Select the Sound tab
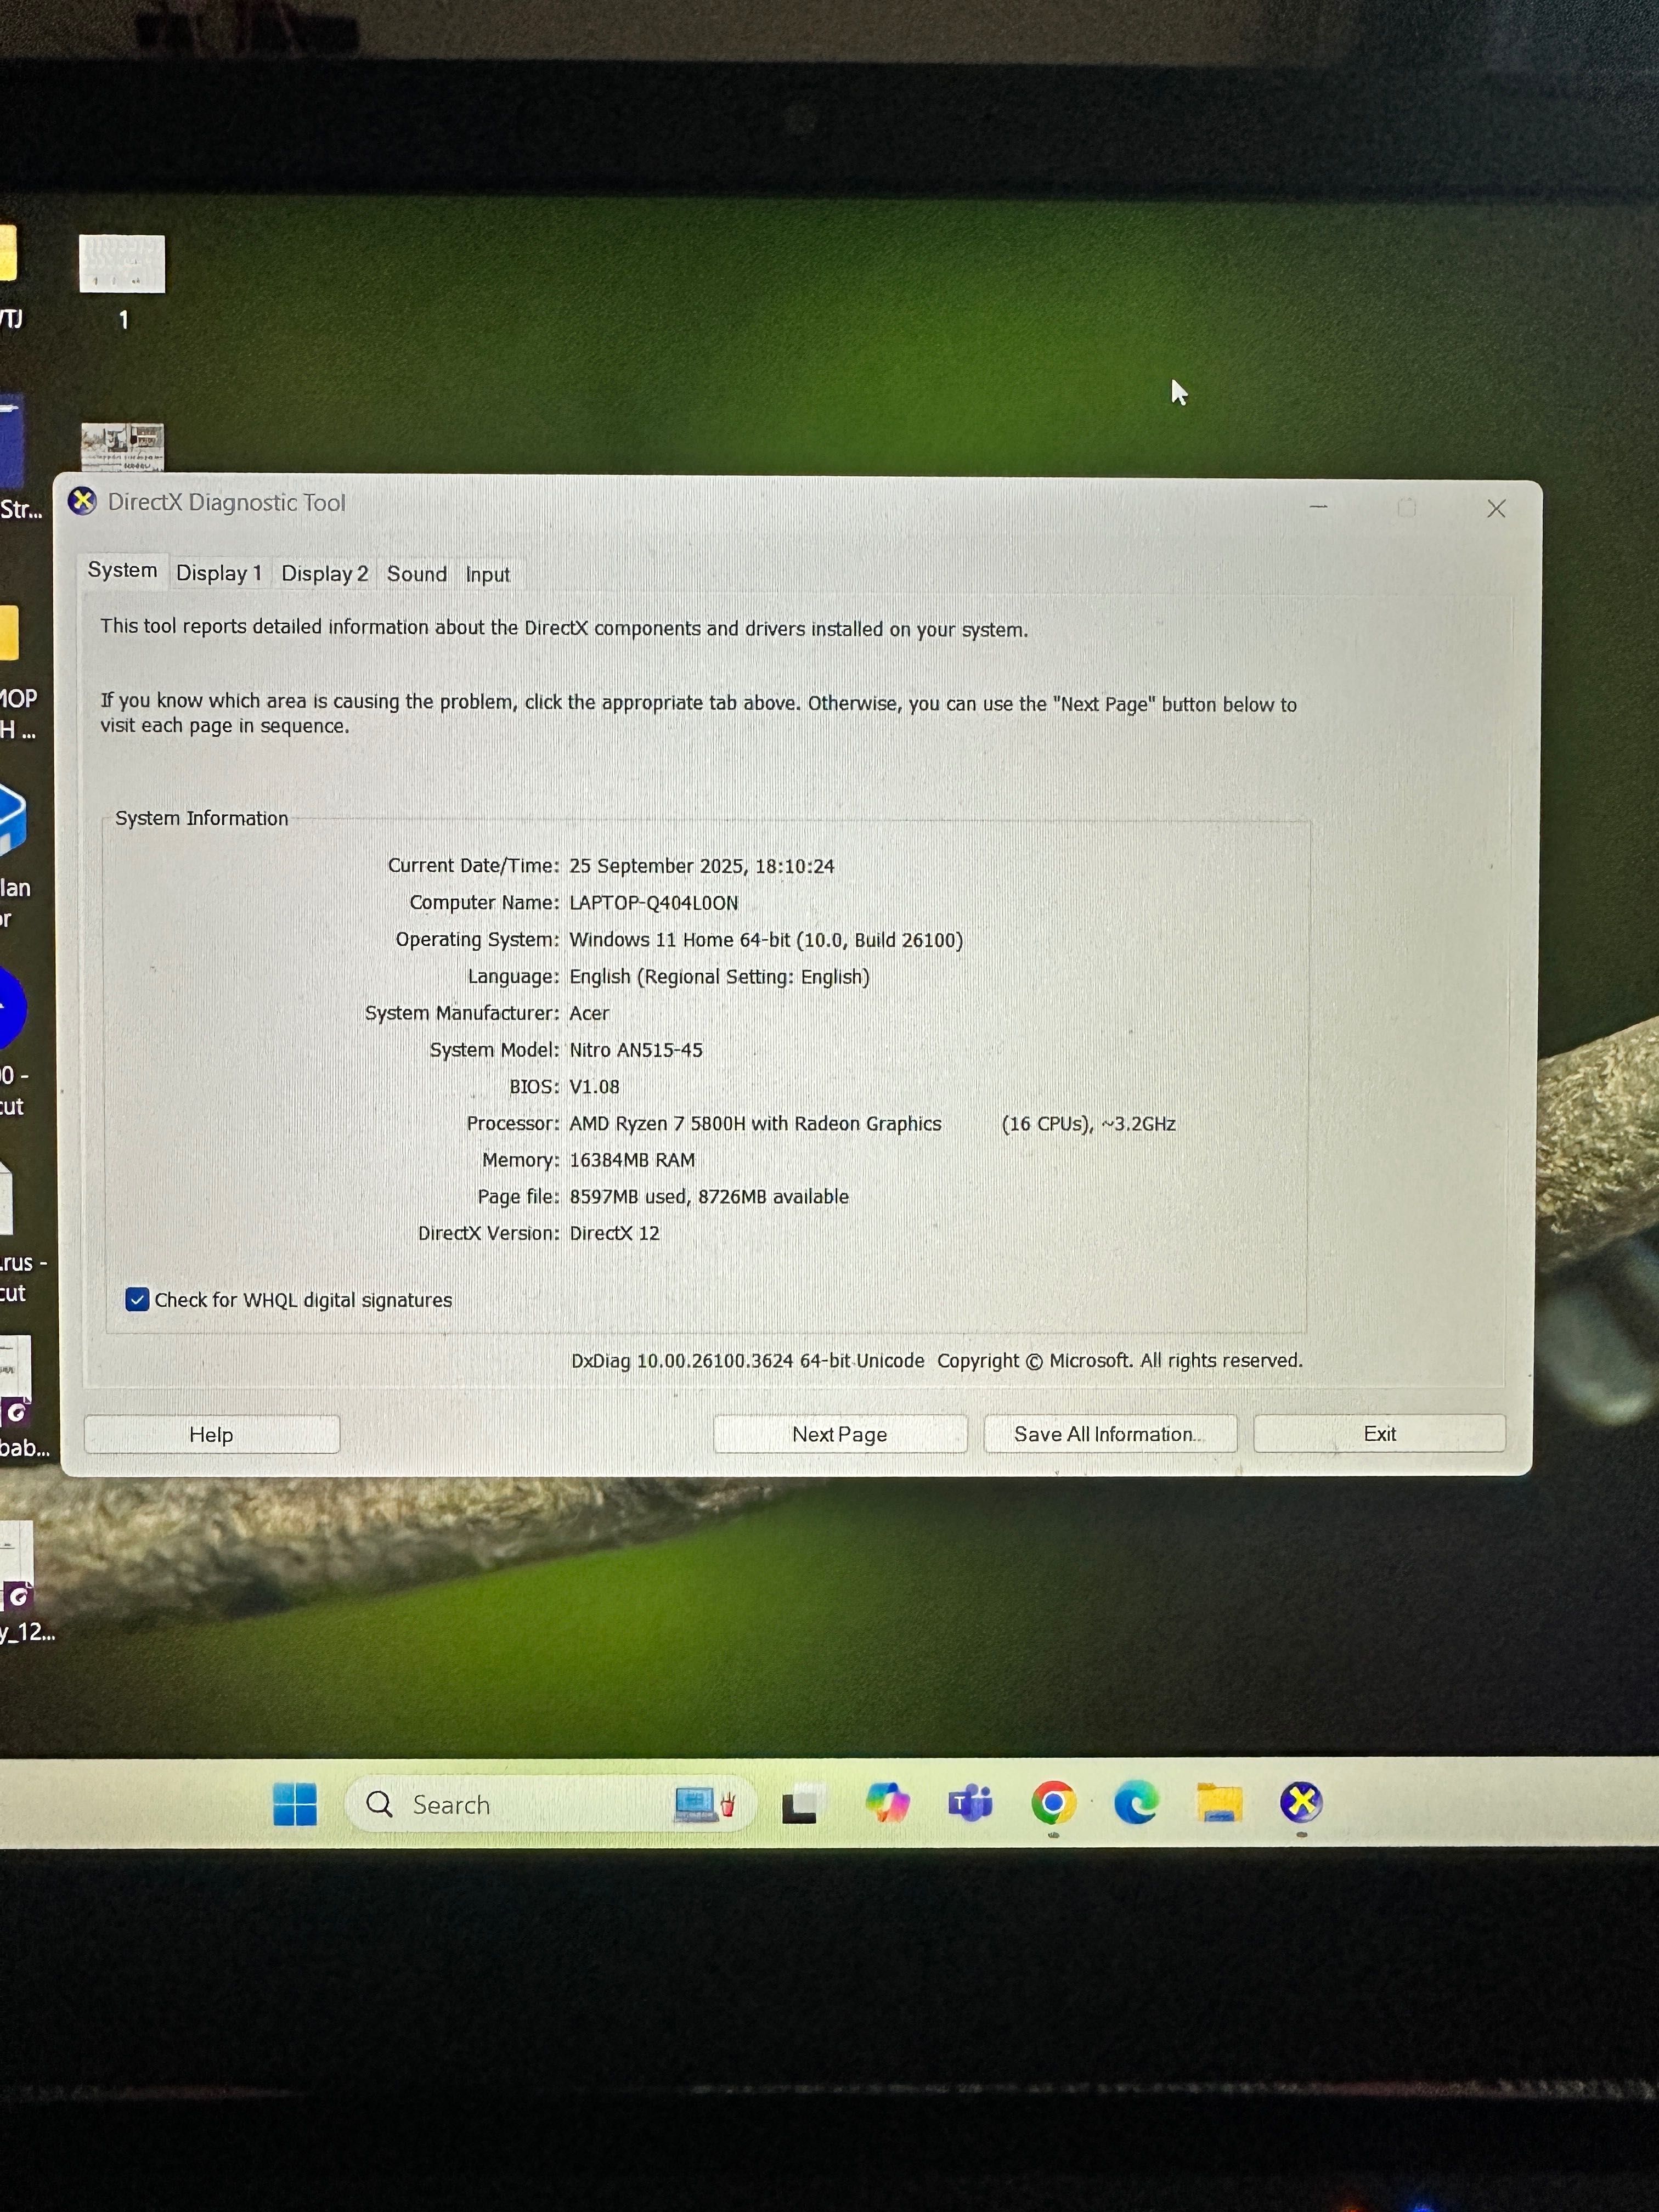This screenshot has width=1659, height=2212. click(416, 574)
